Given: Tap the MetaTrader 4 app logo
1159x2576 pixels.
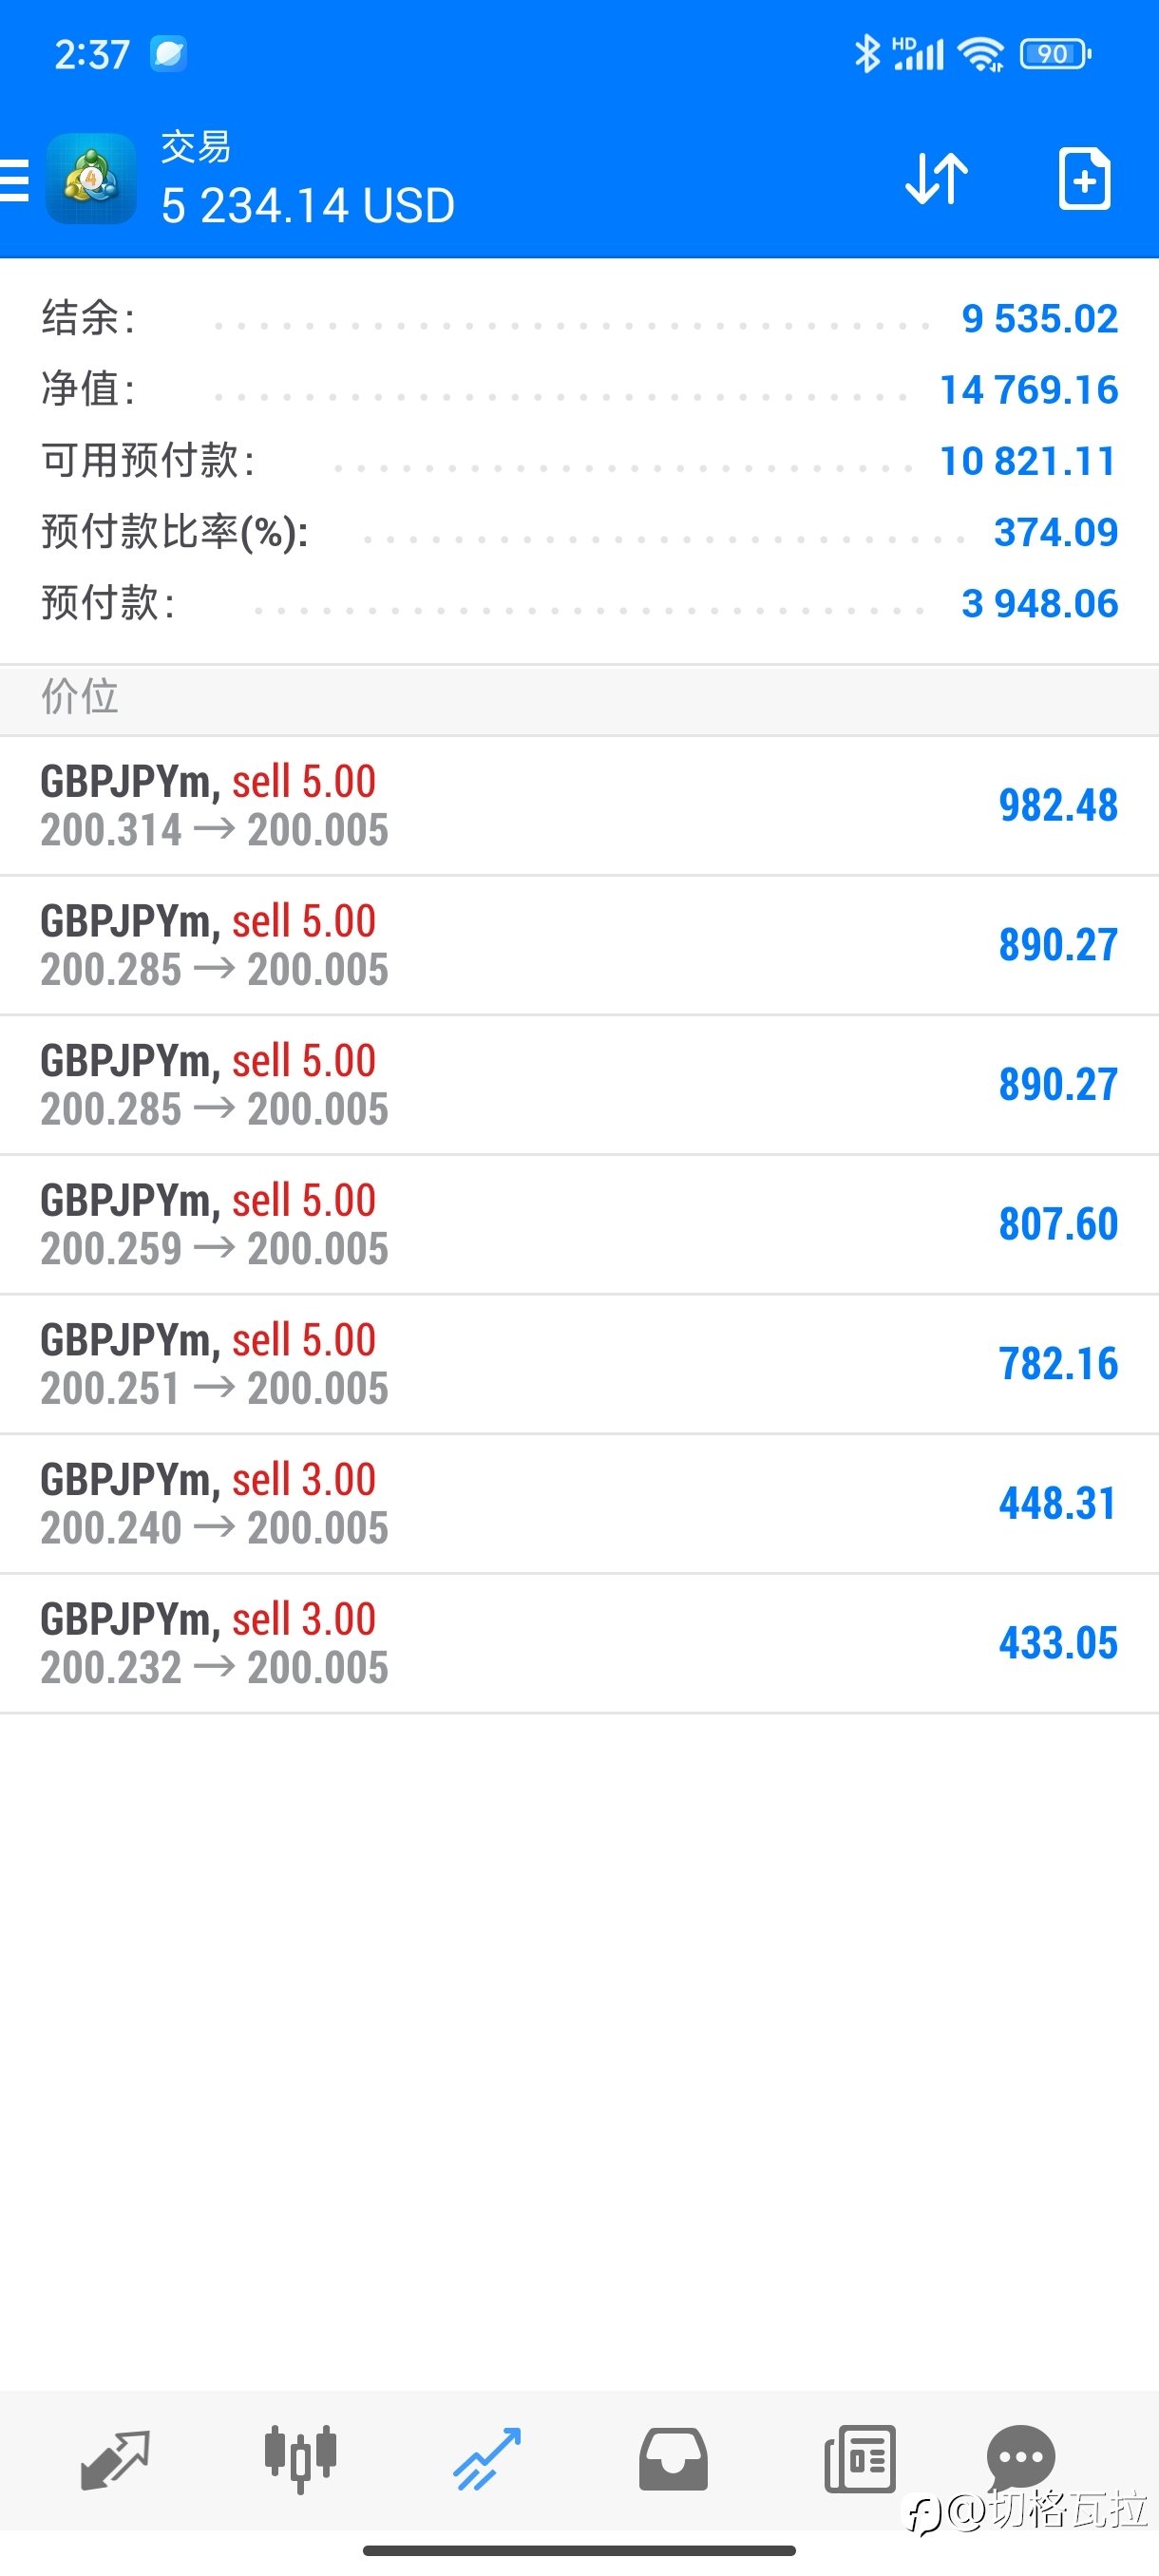Looking at the screenshot, I should [91, 178].
